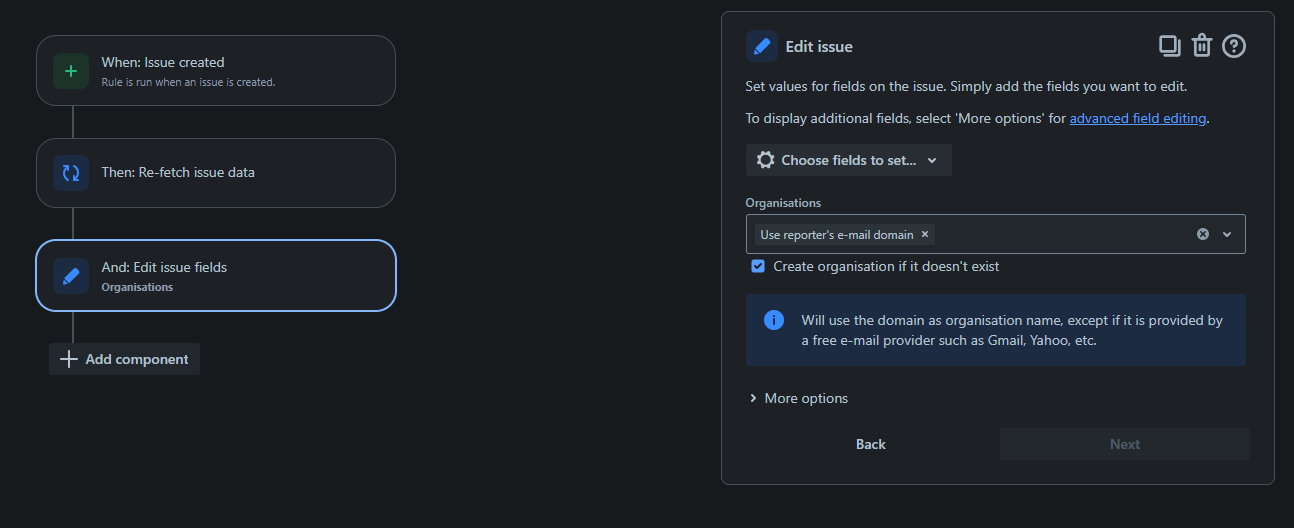The image size is (1294, 528).
Task: Open the Choose fields to set dropdown
Action: pyautogui.click(x=848, y=160)
